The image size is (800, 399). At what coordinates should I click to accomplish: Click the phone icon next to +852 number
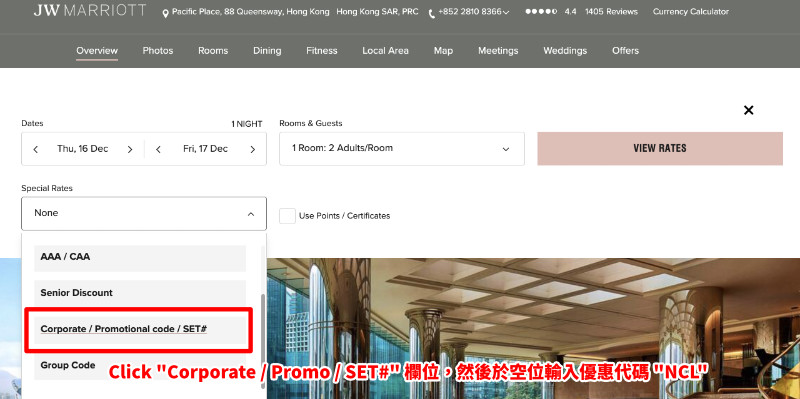tap(432, 13)
